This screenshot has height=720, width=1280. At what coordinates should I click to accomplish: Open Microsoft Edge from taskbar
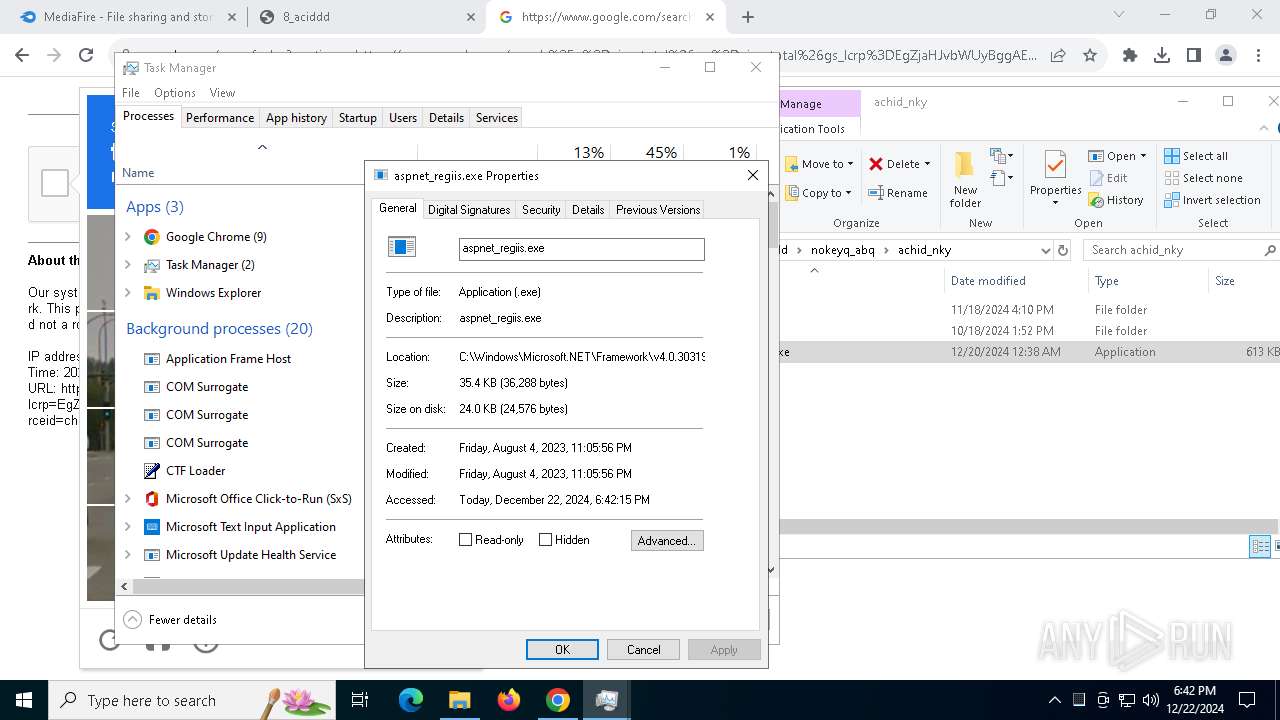[x=411, y=700]
